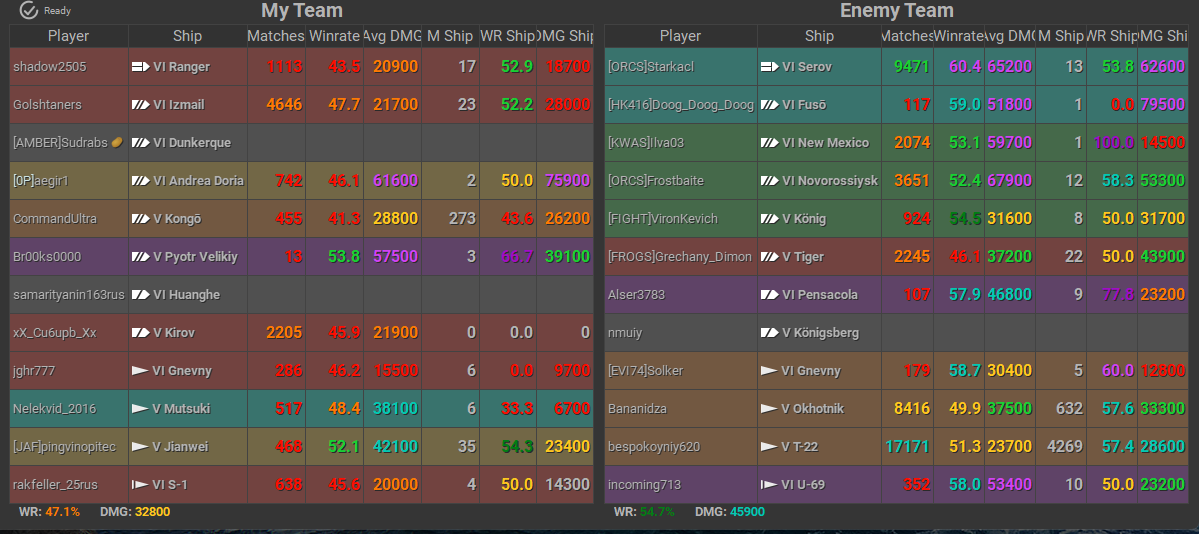This screenshot has width=1199, height=534.
Task: Click the cruiser icon beside Huanghe
Action: tap(140, 295)
